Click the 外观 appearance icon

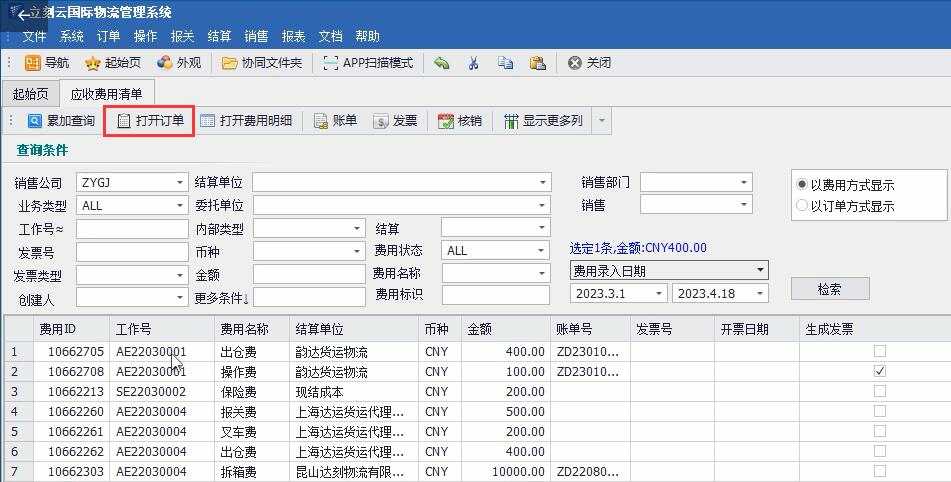coord(165,63)
